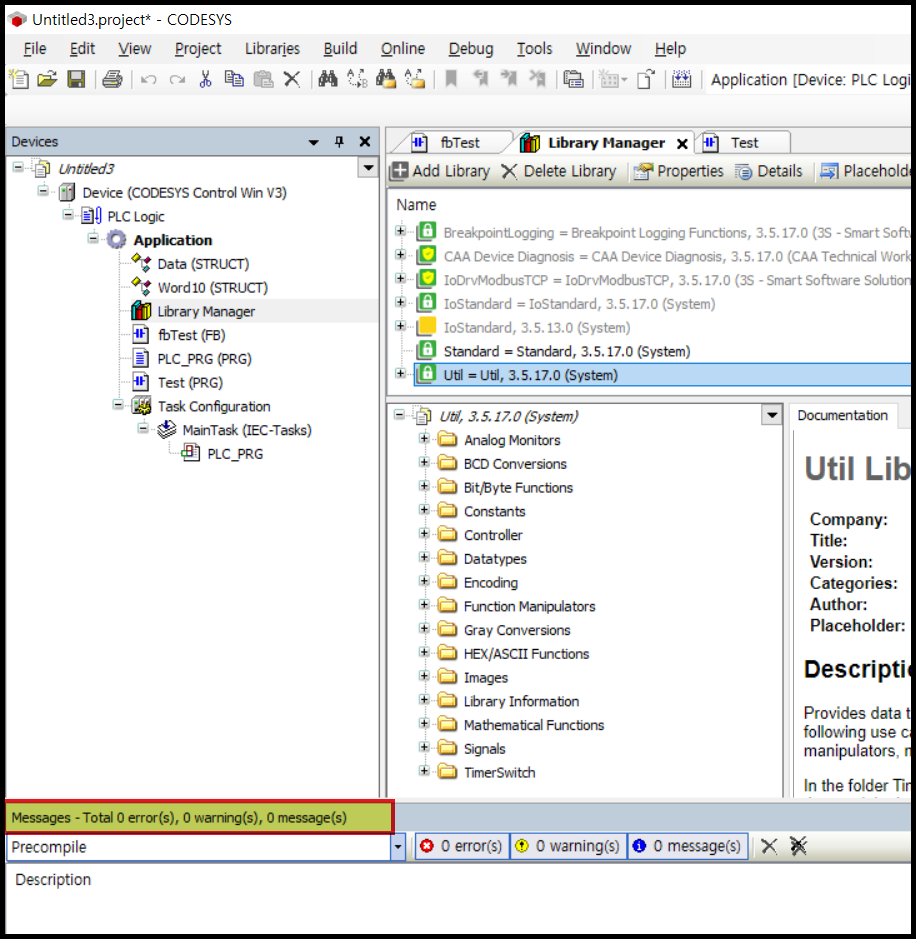Select Data (STRUCT) in device tree
The width and height of the screenshot is (916, 939).
[x=203, y=264]
